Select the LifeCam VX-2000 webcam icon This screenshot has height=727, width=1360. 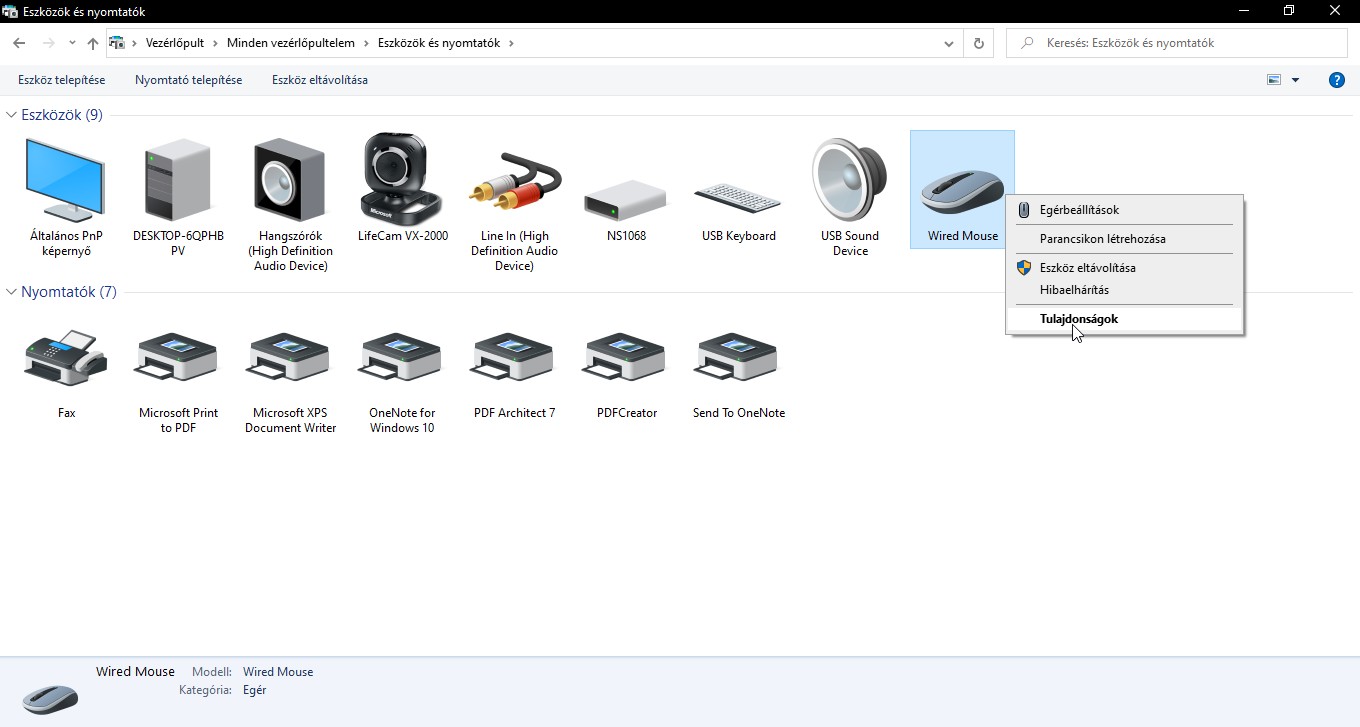click(x=402, y=180)
